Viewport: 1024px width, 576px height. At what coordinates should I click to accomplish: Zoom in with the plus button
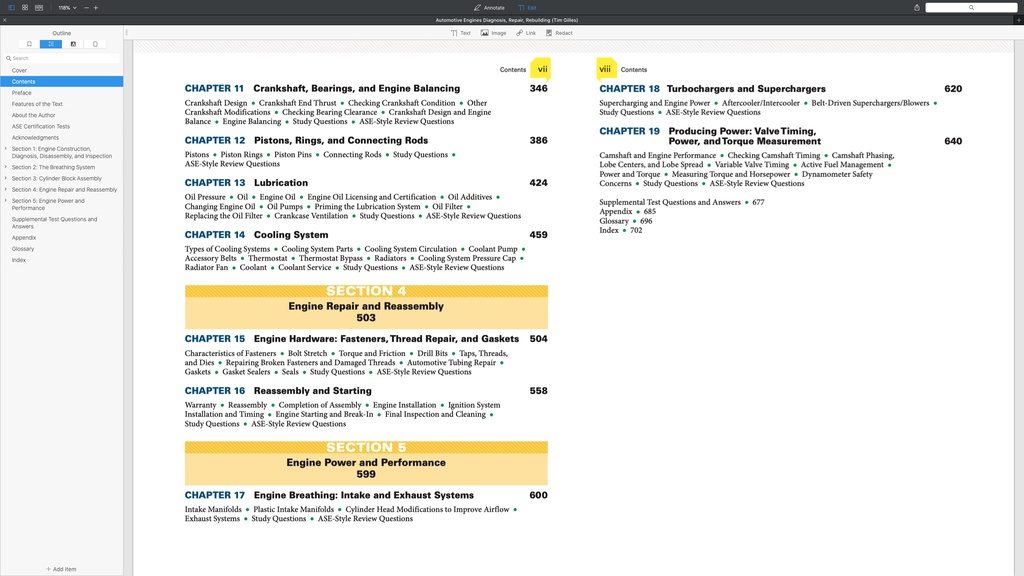click(96, 7)
